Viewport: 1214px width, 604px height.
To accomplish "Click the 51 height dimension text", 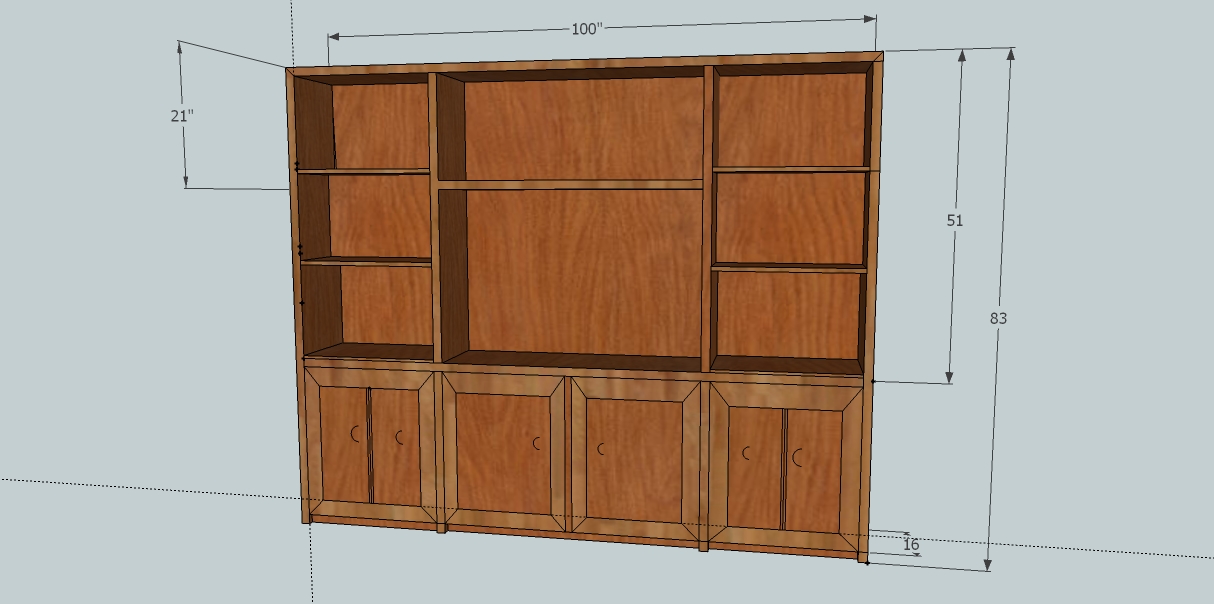I will point(955,220).
